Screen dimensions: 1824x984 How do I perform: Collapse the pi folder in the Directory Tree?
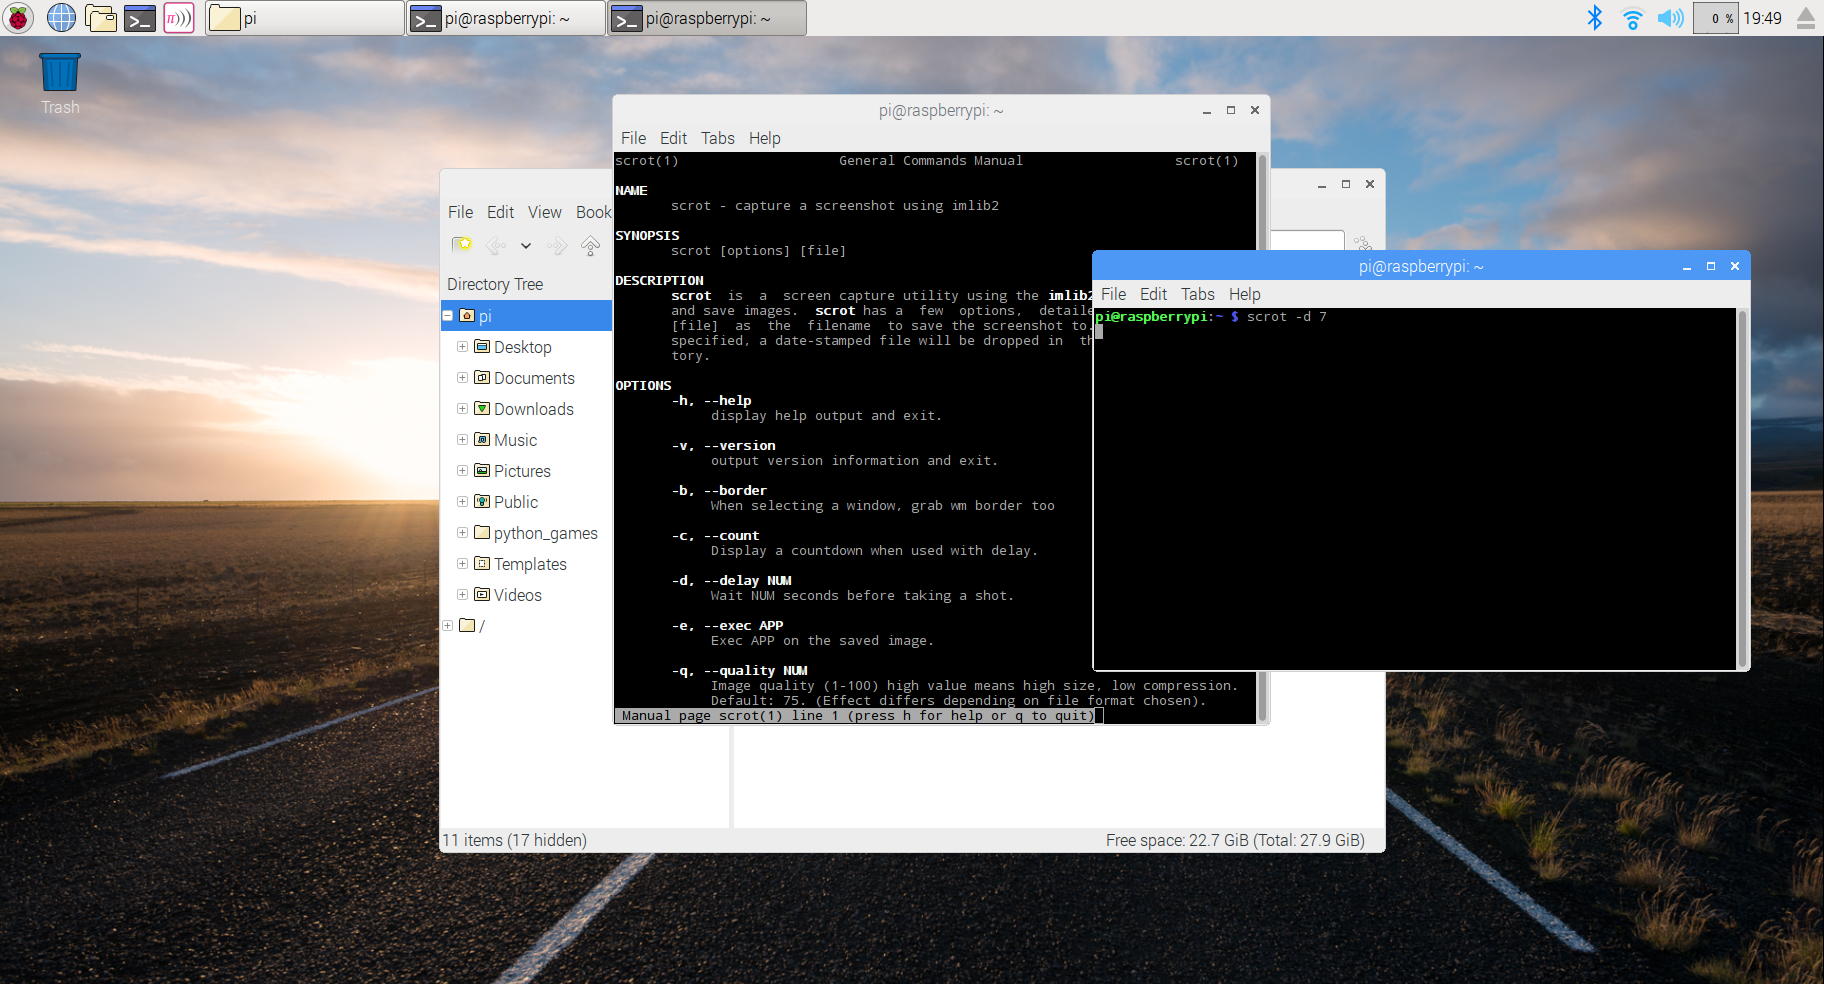[x=447, y=315]
